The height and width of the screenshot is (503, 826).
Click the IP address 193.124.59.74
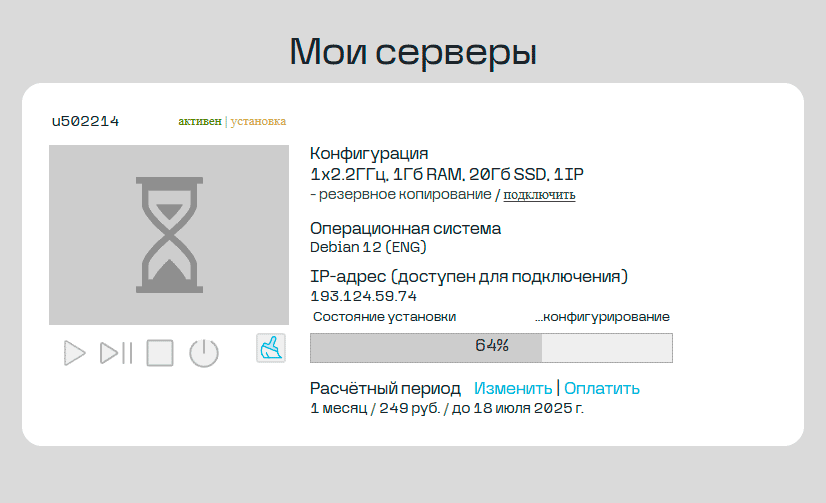(363, 296)
